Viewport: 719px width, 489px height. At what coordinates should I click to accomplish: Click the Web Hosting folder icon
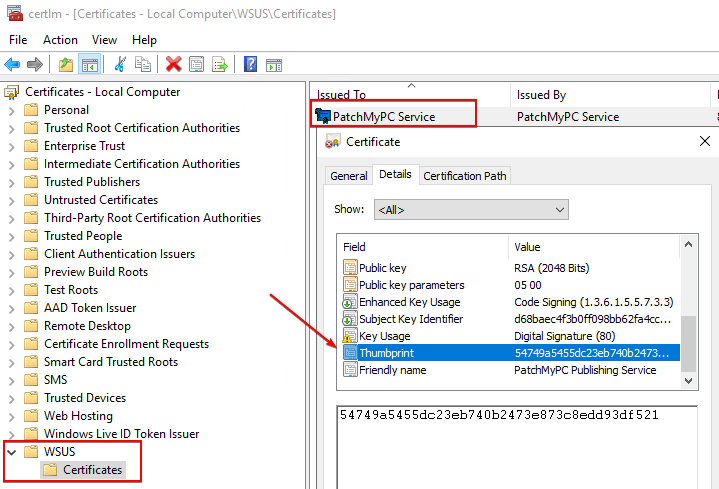31,416
